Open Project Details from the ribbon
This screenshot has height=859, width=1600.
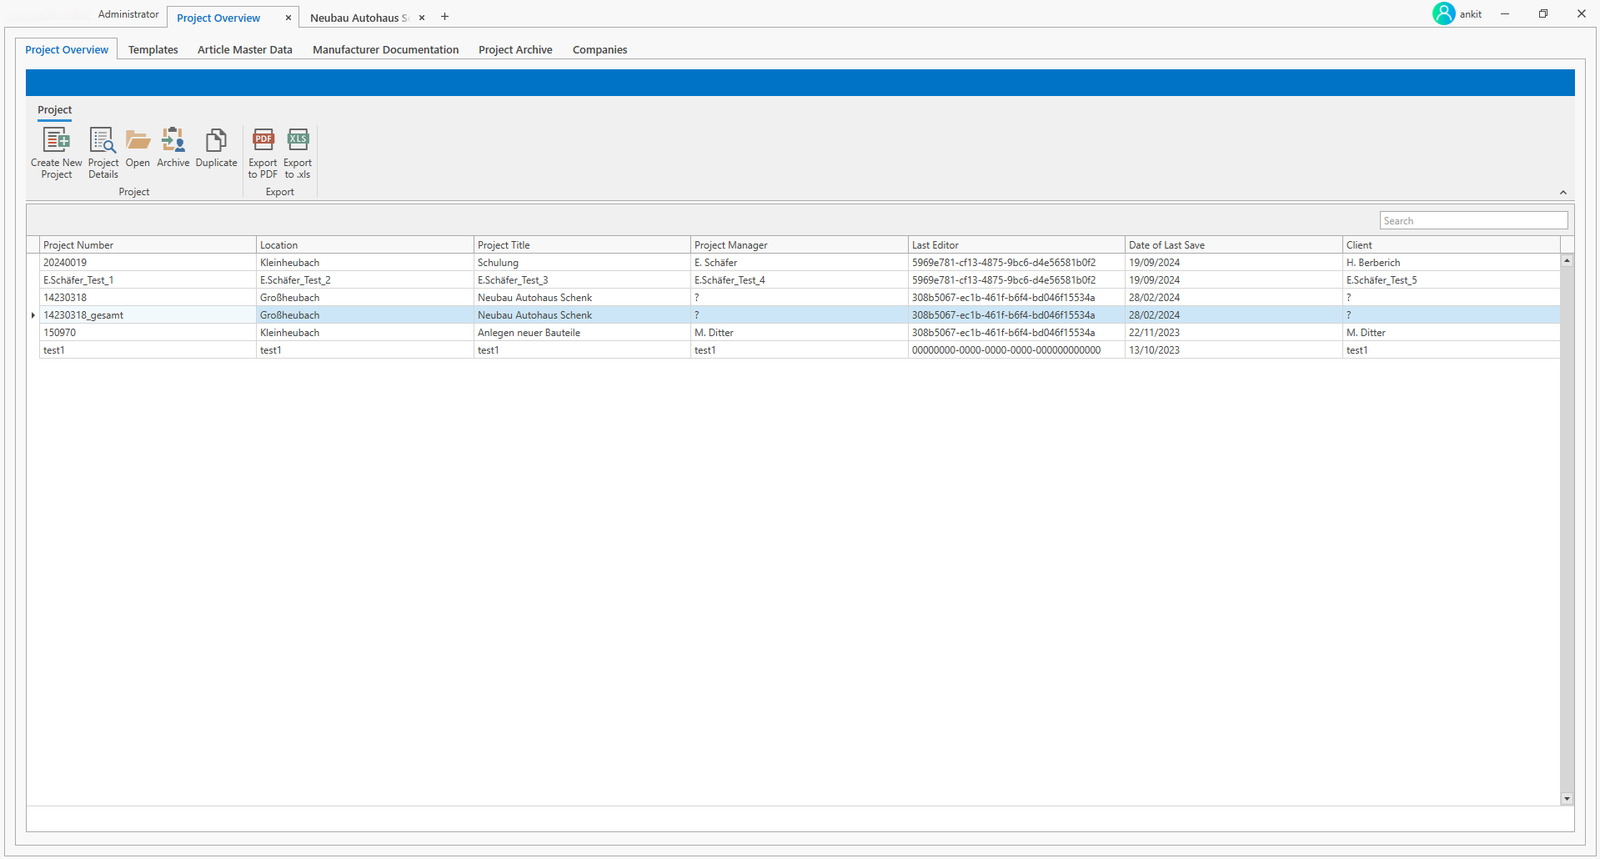(x=103, y=141)
